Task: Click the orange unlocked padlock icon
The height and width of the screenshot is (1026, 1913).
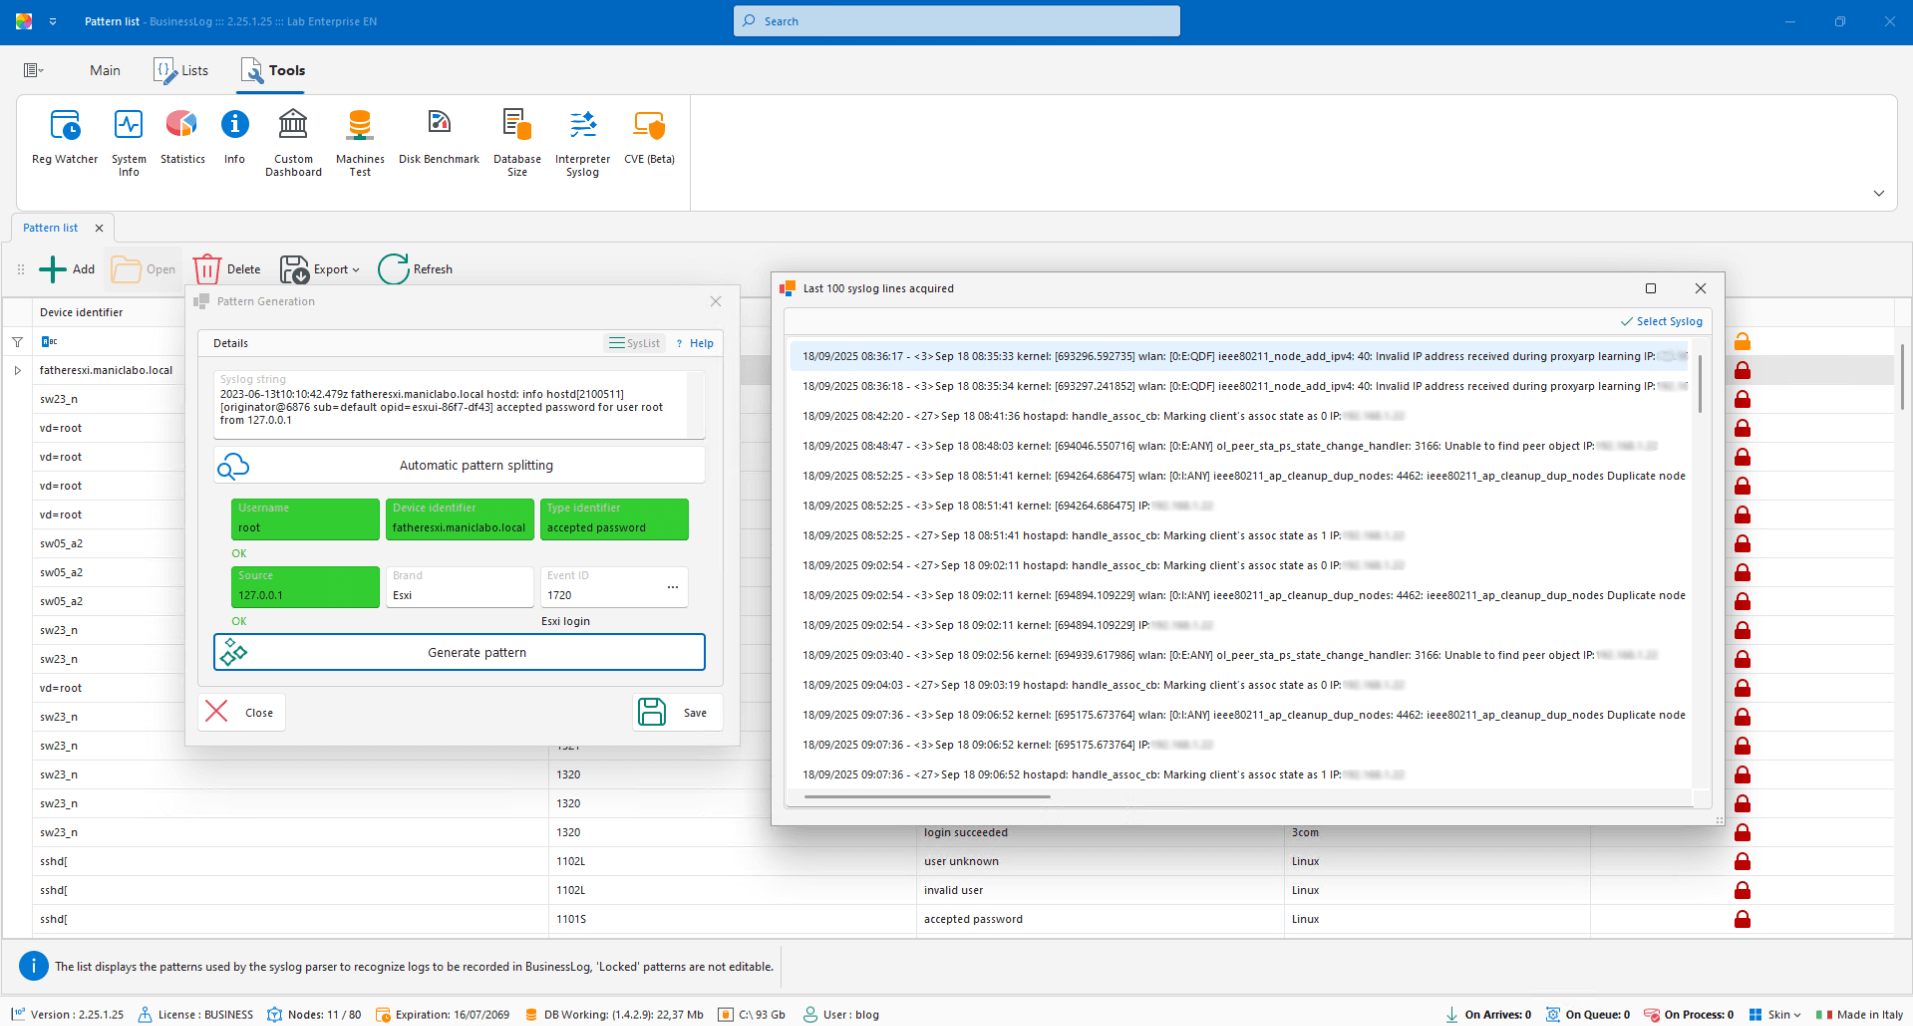Action: (1742, 341)
